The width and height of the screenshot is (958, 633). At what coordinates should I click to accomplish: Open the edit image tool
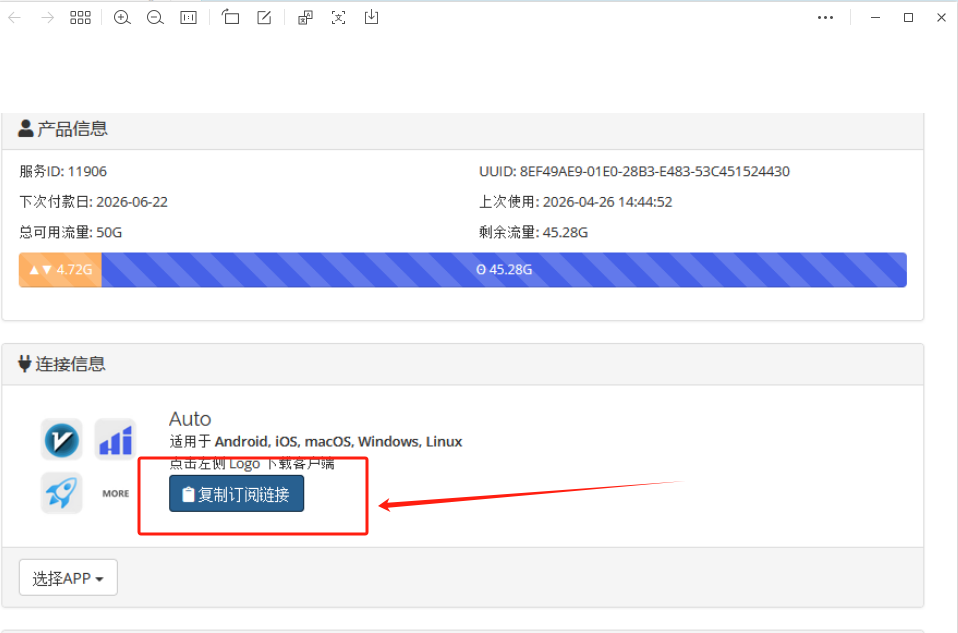264,18
